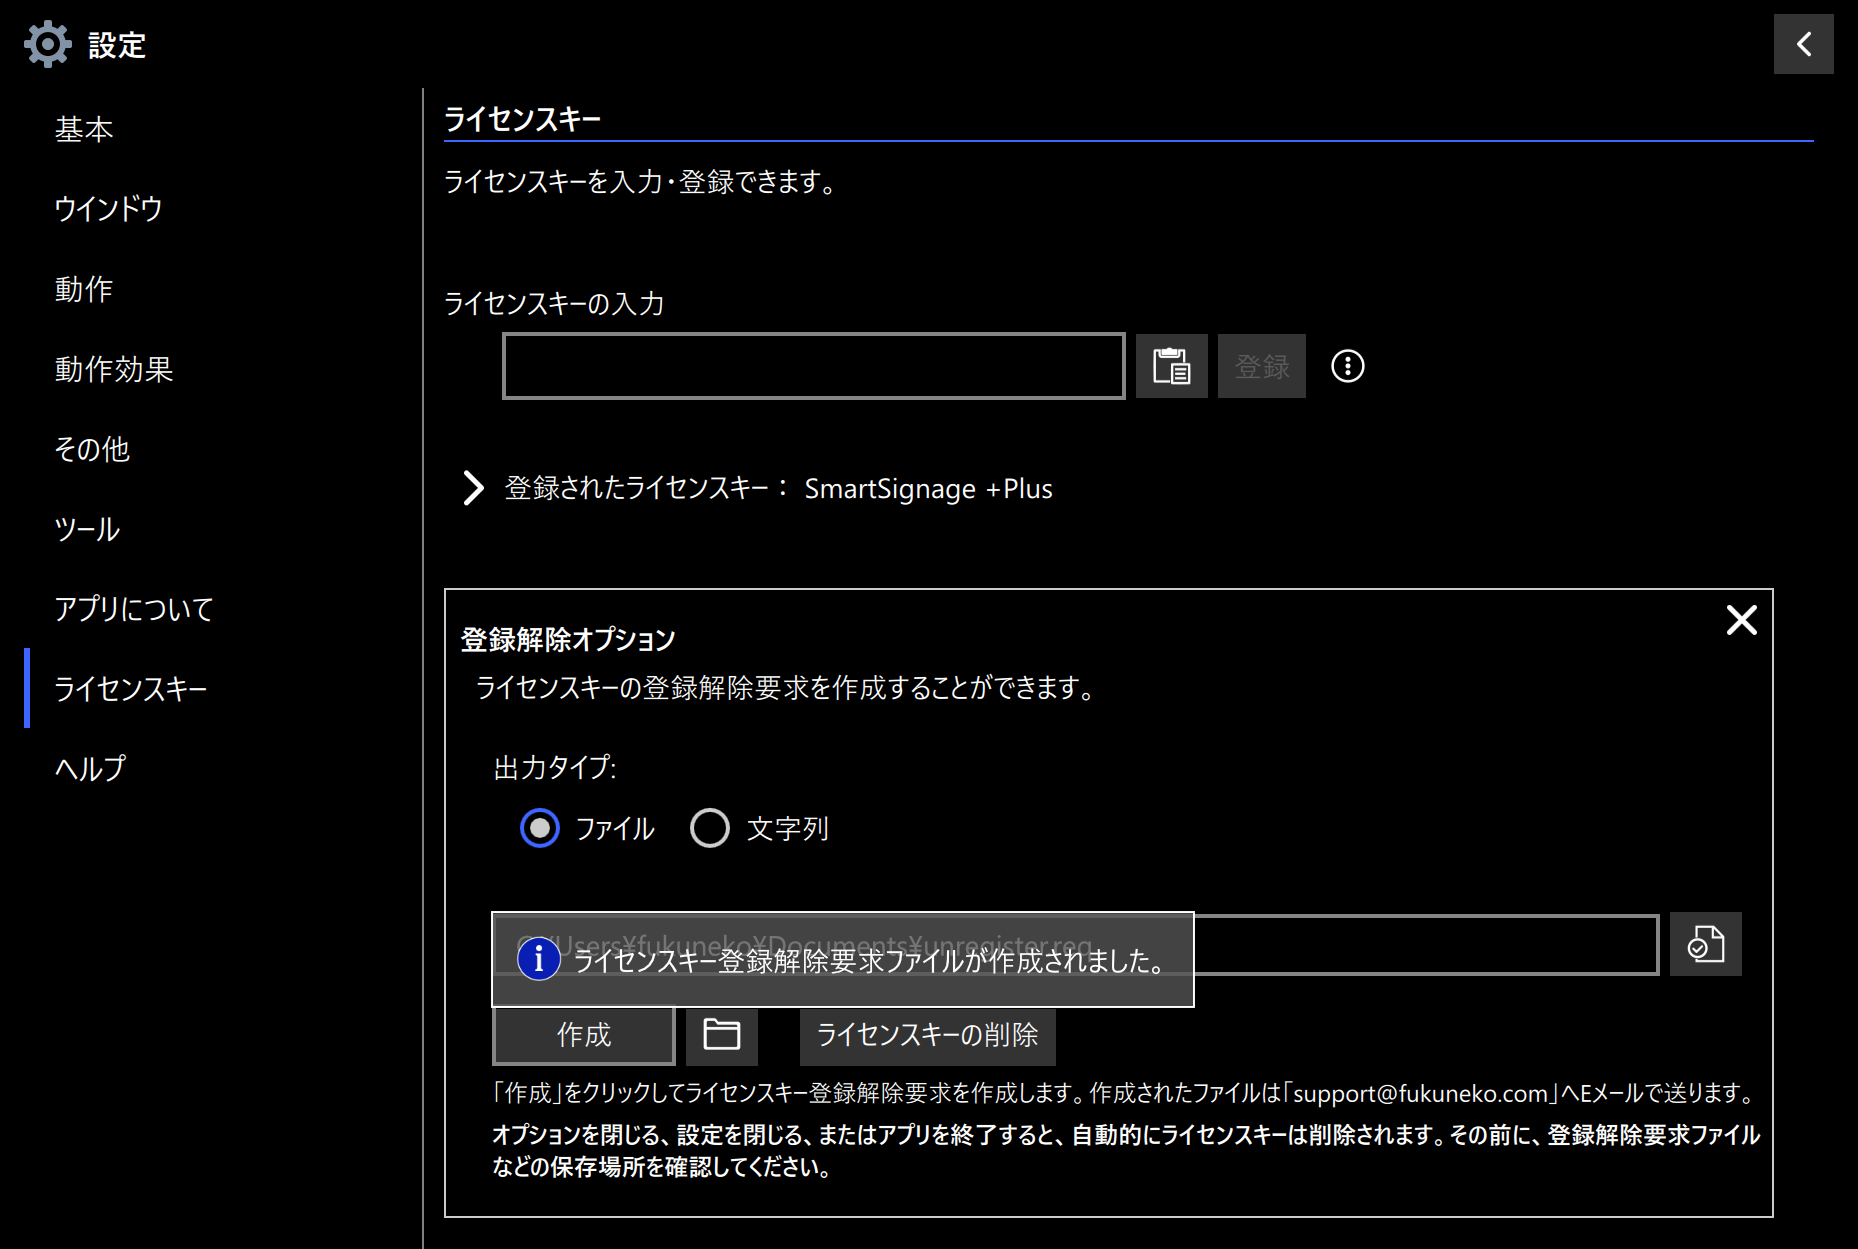Click the blue info icon in notification
This screenshot has height=1249, width=1858.
pyautogui.click(x=538, y=959)
